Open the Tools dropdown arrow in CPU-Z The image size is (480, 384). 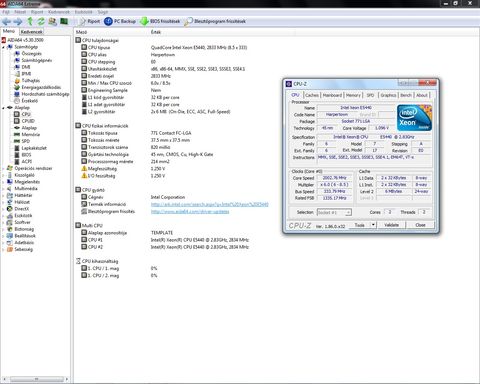[x=374, y=225]
